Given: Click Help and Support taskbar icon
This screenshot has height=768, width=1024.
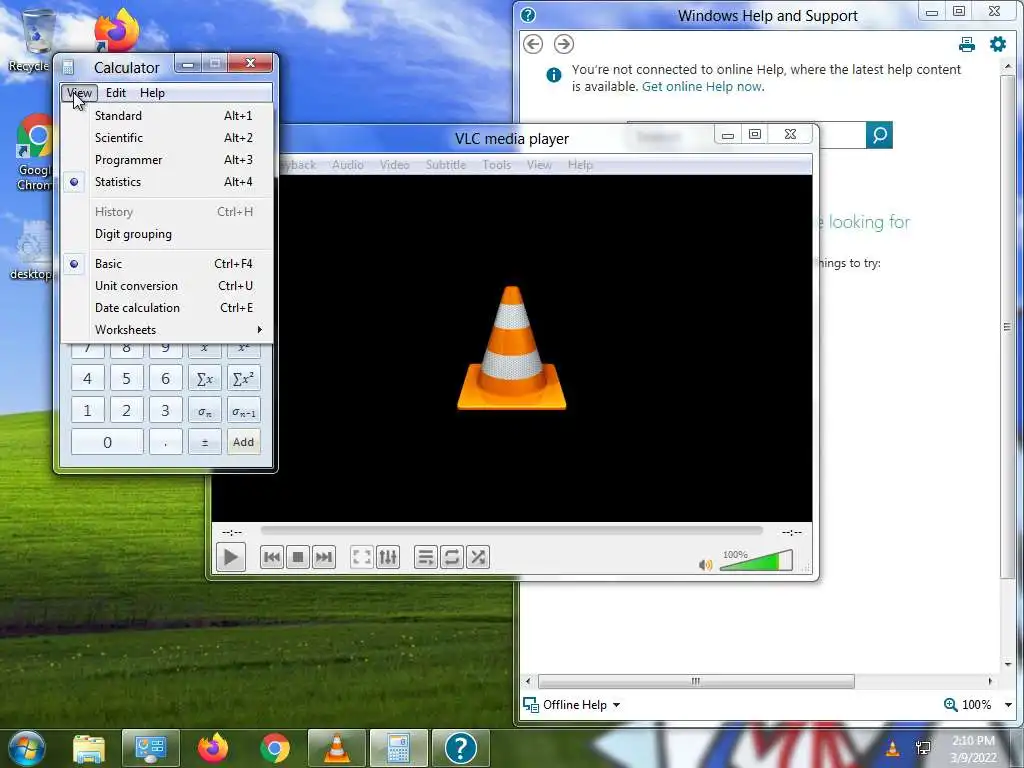Looking at the screenshot, I should coord(460,748).
